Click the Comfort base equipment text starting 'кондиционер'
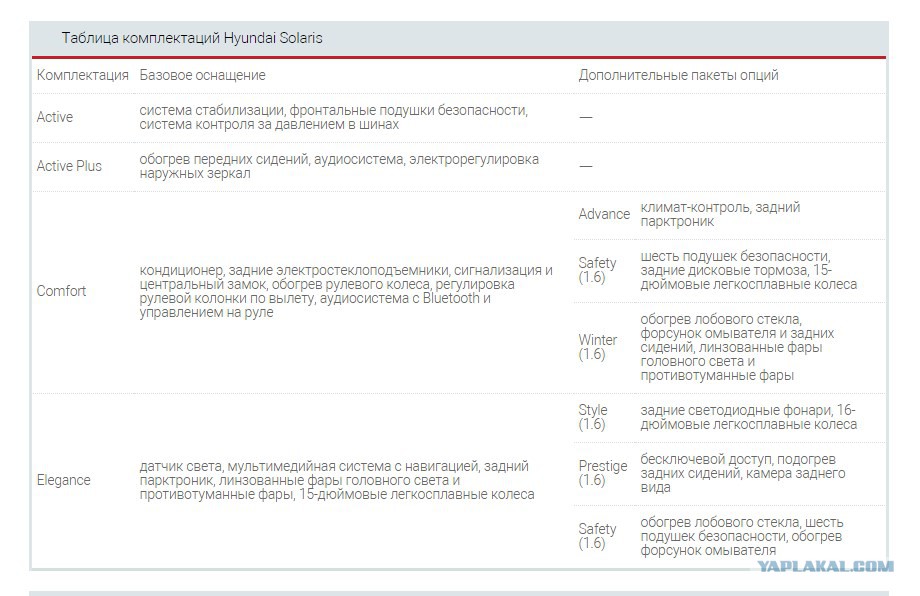 click(346, 291)
